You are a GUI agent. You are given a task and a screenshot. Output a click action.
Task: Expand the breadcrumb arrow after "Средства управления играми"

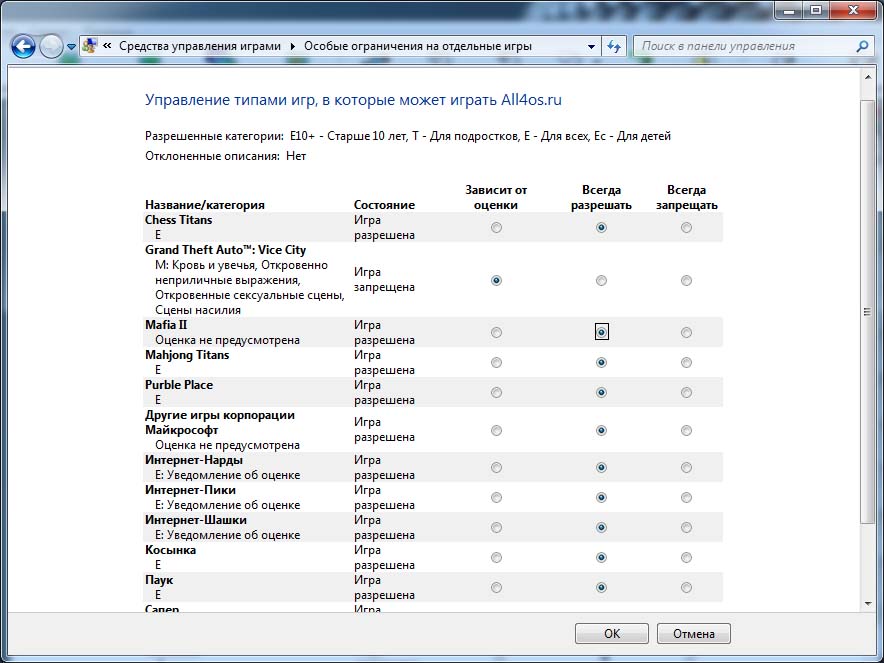(x=293, y=46)
